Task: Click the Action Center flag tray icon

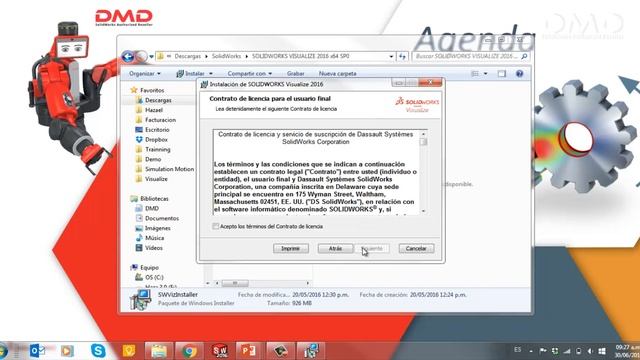Action: (x=543, y=351)
